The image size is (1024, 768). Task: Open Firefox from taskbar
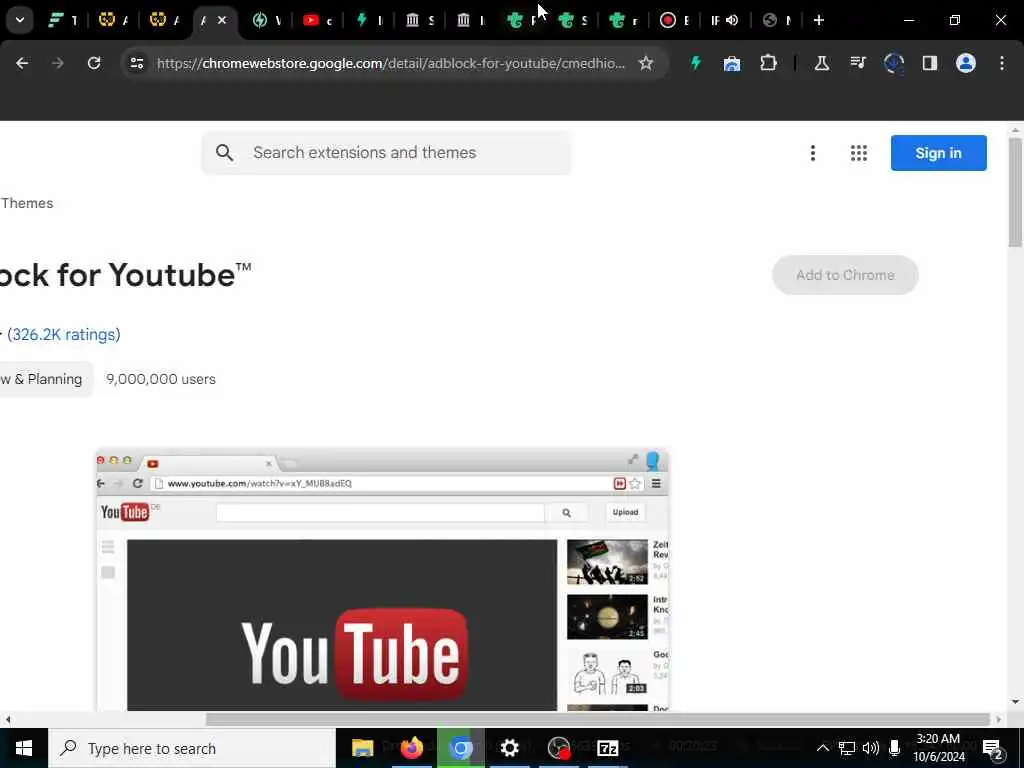pyautogui.click(x=411, y=748)
